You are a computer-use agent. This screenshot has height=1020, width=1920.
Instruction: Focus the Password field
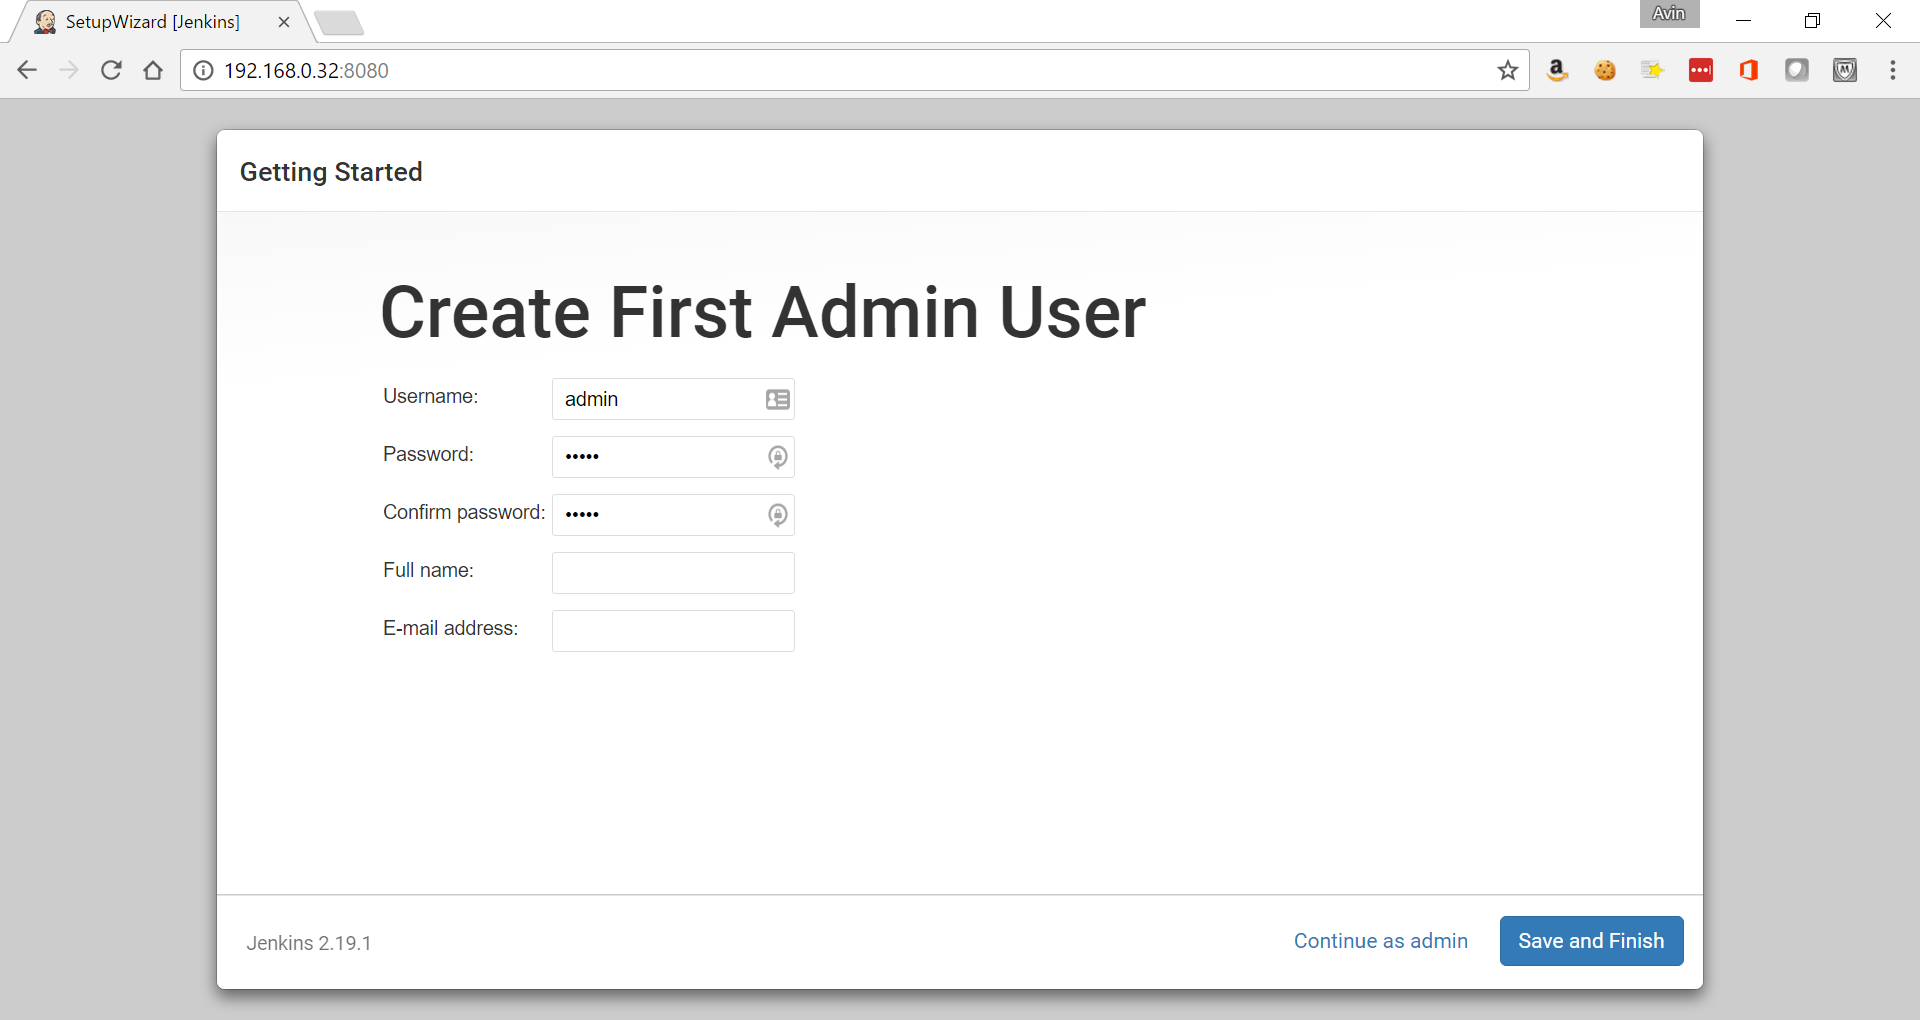coord(673,457)
